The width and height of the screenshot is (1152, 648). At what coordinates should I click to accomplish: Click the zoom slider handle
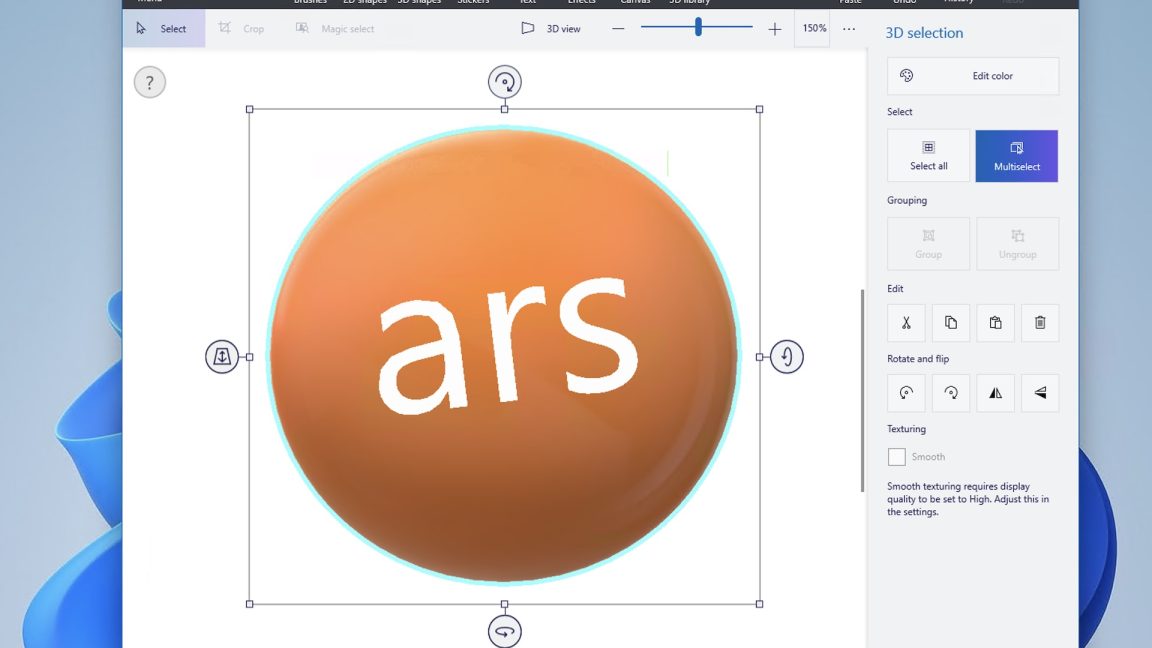tap(698, 28)
